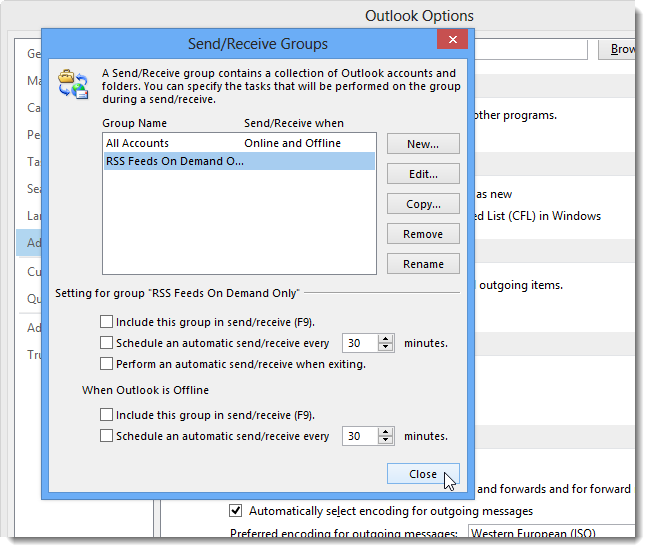This screenshot has height=552, width=650.
Task: Click online schedule minutes field showing 30
Action: click(360, 343)
